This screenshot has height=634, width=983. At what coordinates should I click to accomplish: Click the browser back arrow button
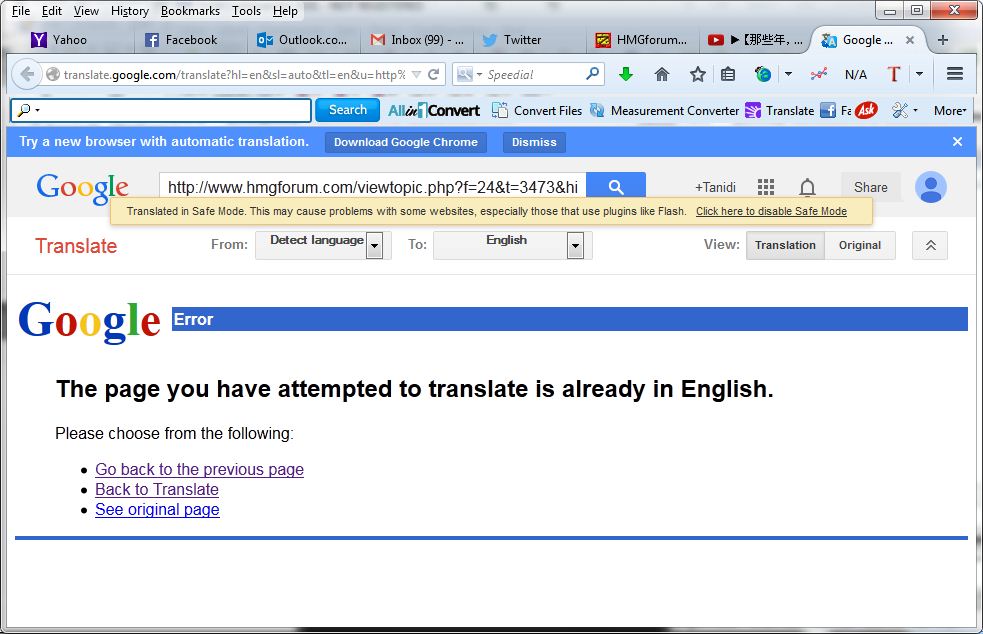click(x=26, y=75)
